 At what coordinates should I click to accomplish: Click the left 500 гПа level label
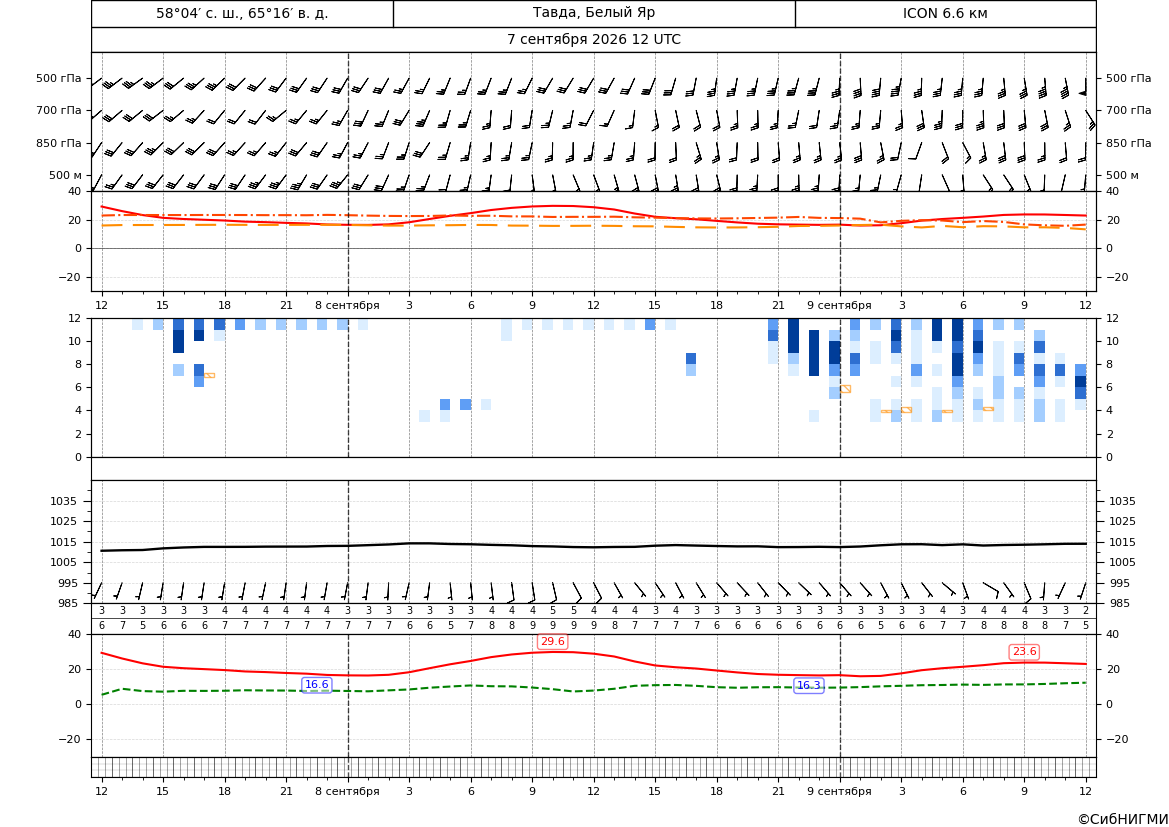(58, 78)
